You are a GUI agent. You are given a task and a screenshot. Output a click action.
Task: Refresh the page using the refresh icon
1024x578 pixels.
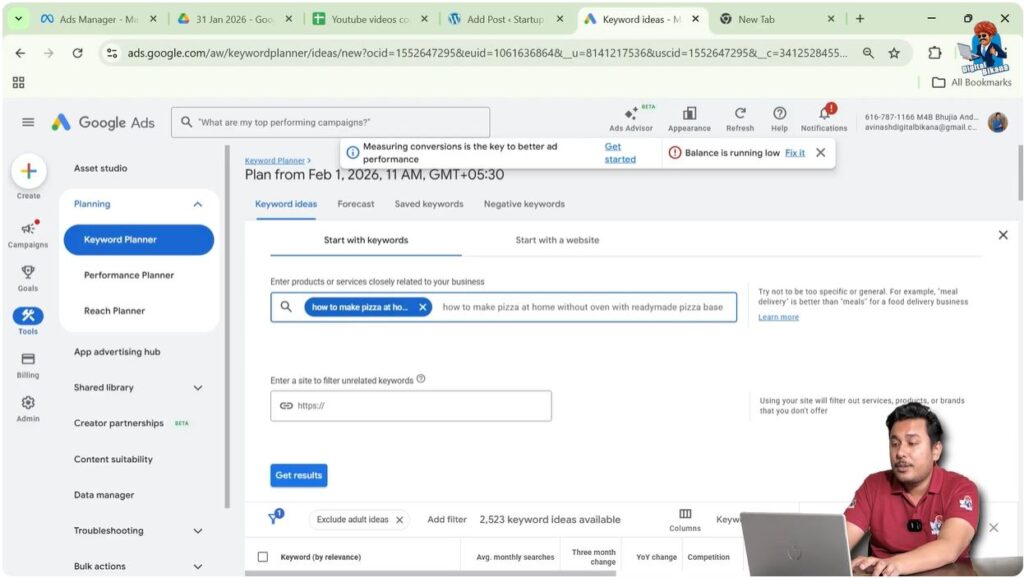coord(740,115)
